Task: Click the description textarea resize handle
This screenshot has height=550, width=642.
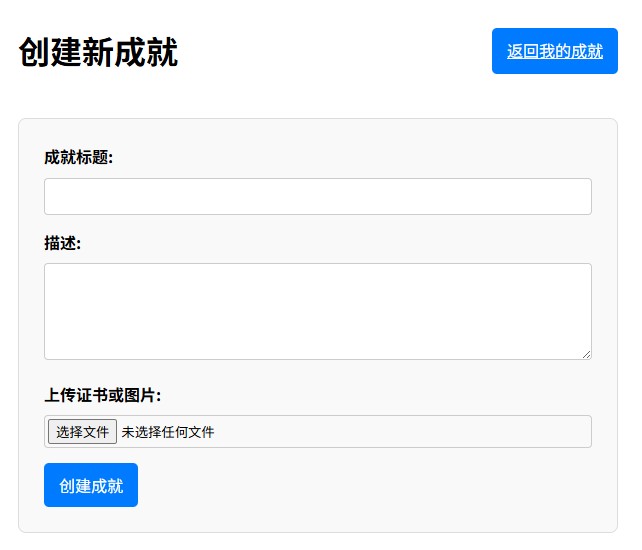Action: (x=585, y=353)
